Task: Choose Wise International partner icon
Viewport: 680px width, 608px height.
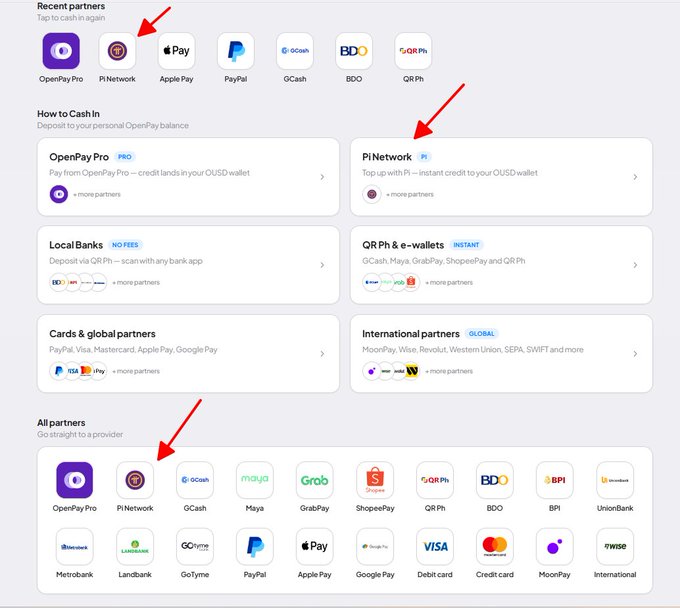Action: tap(615, 546)
